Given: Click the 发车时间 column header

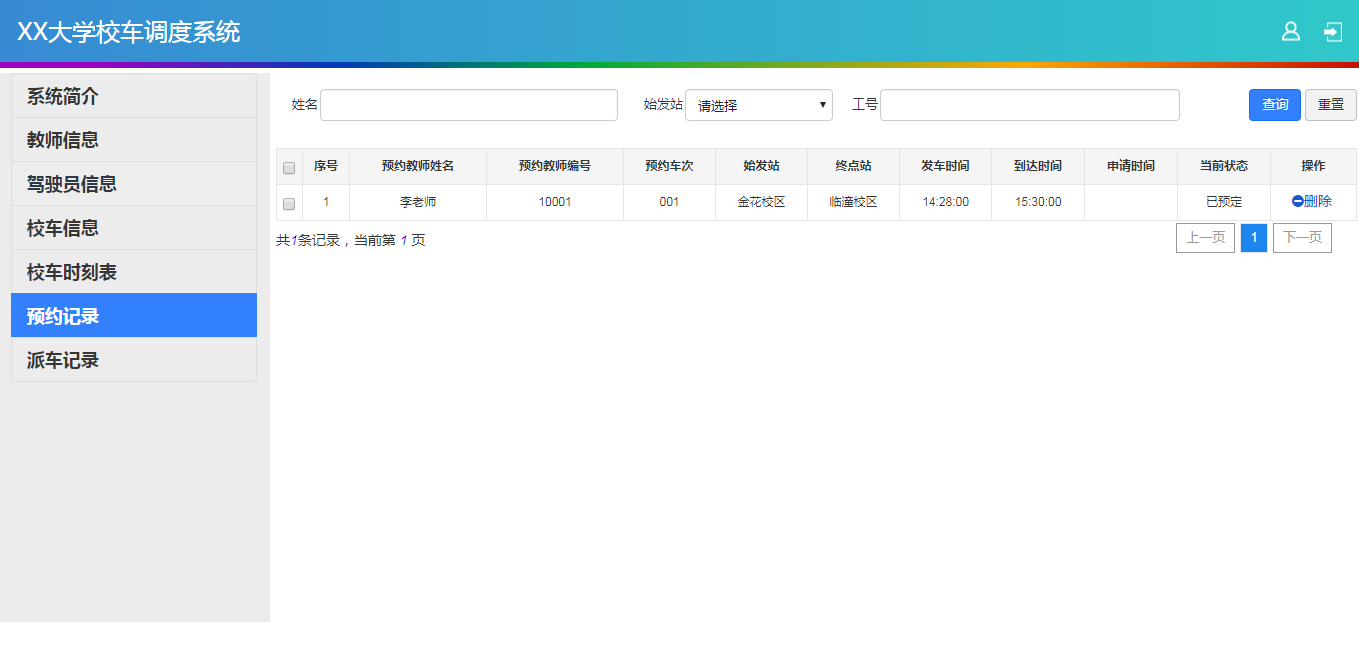Looking at the screenshot, I should (x=945, y=166).
